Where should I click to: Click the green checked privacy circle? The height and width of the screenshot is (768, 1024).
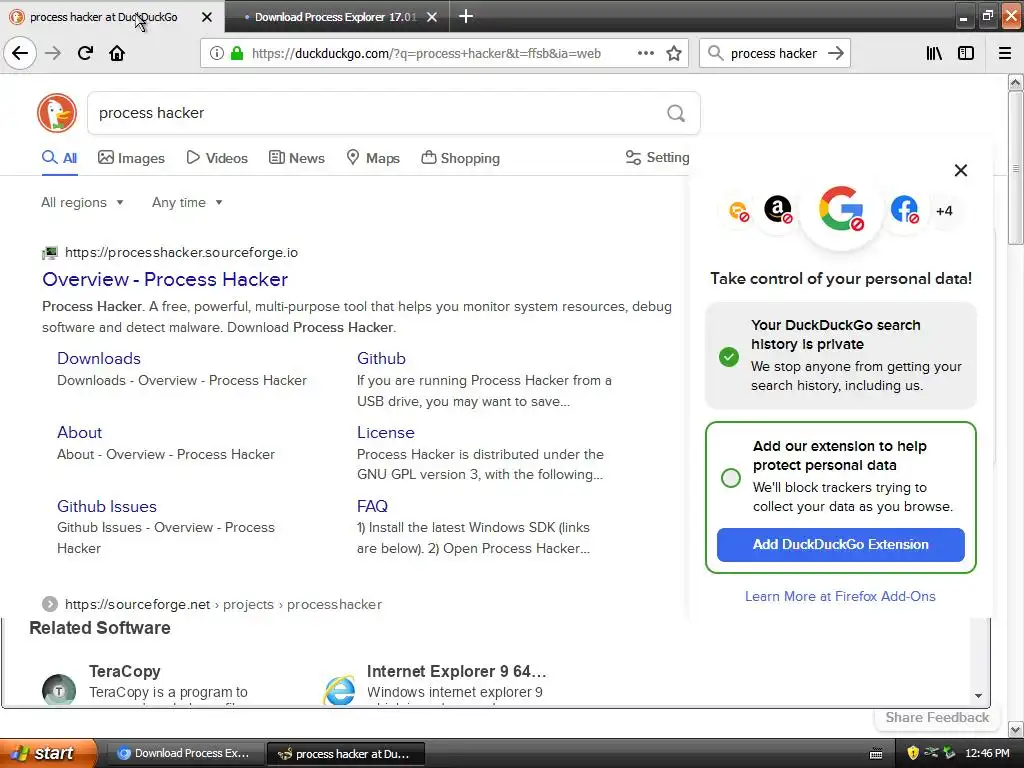pos(729,357)
